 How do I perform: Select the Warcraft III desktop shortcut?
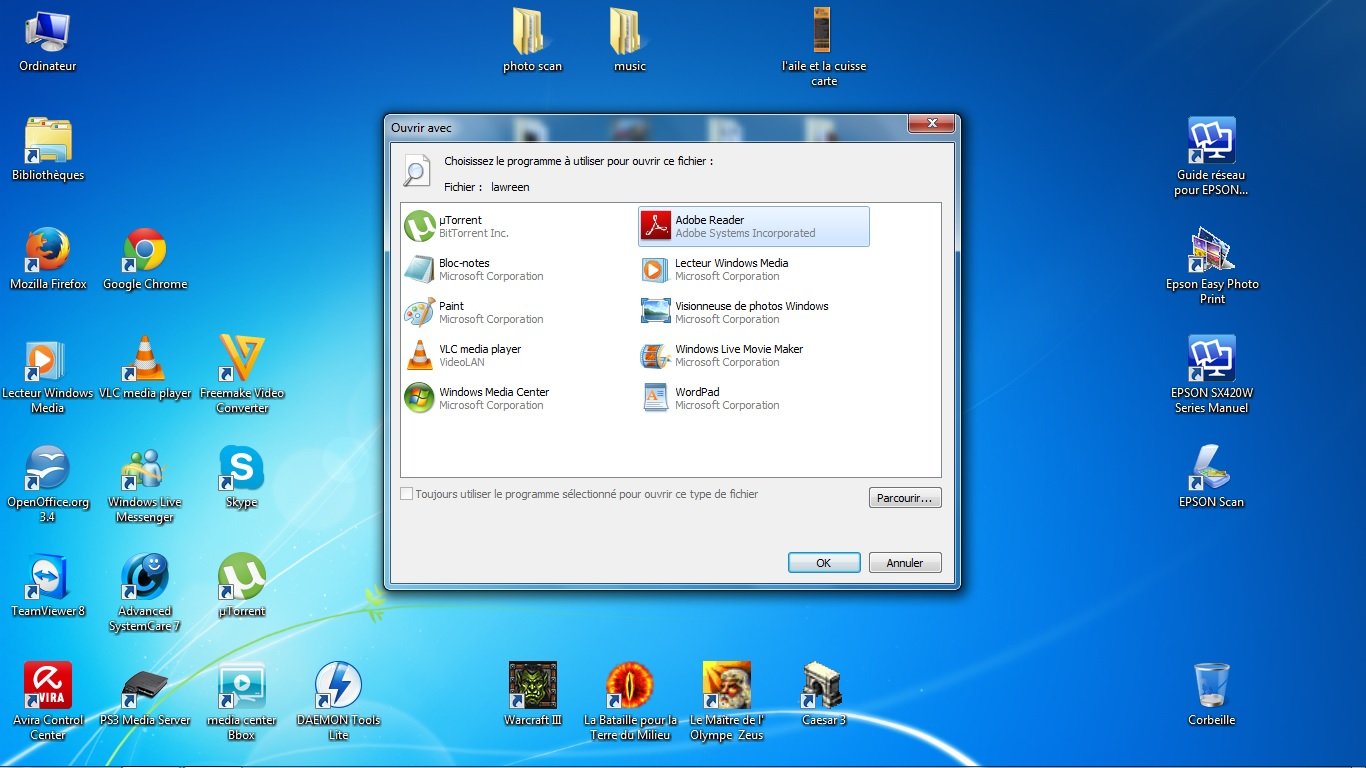533,695
